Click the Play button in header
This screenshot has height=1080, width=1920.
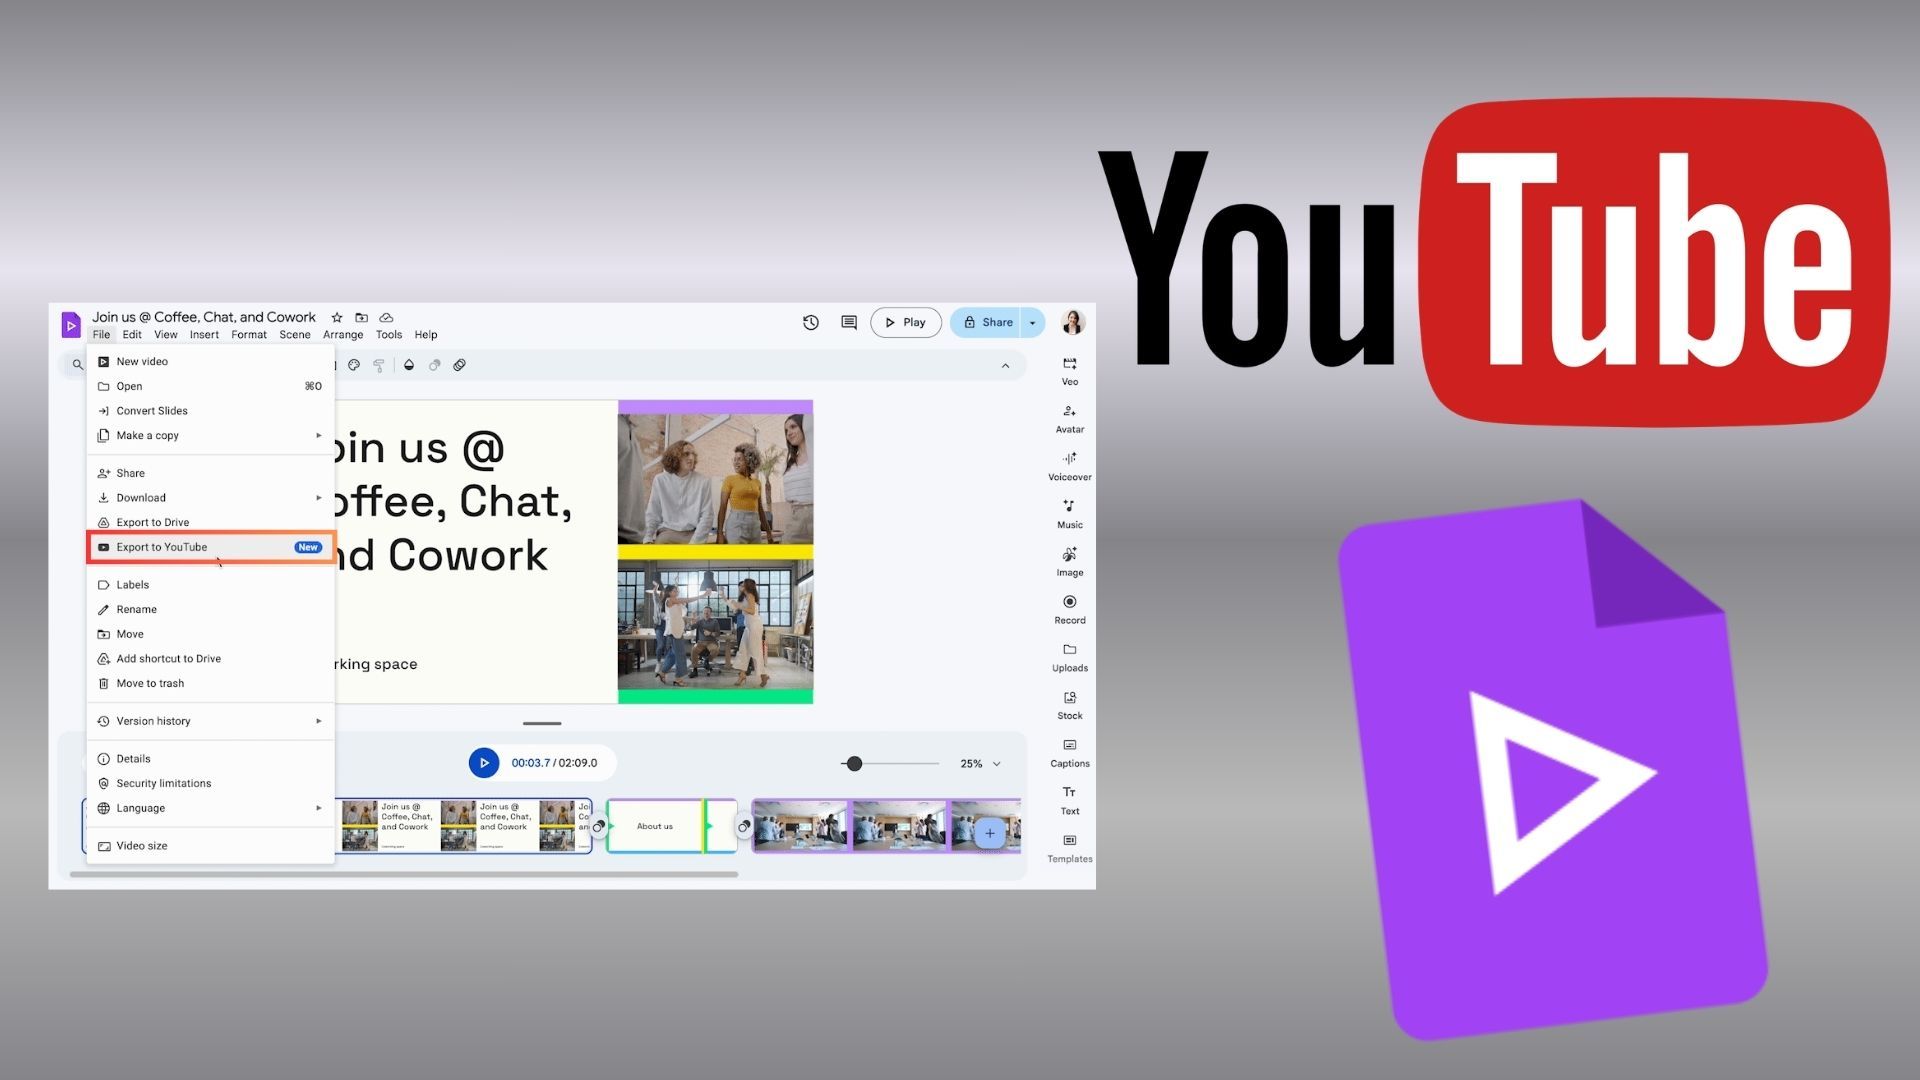906,322
